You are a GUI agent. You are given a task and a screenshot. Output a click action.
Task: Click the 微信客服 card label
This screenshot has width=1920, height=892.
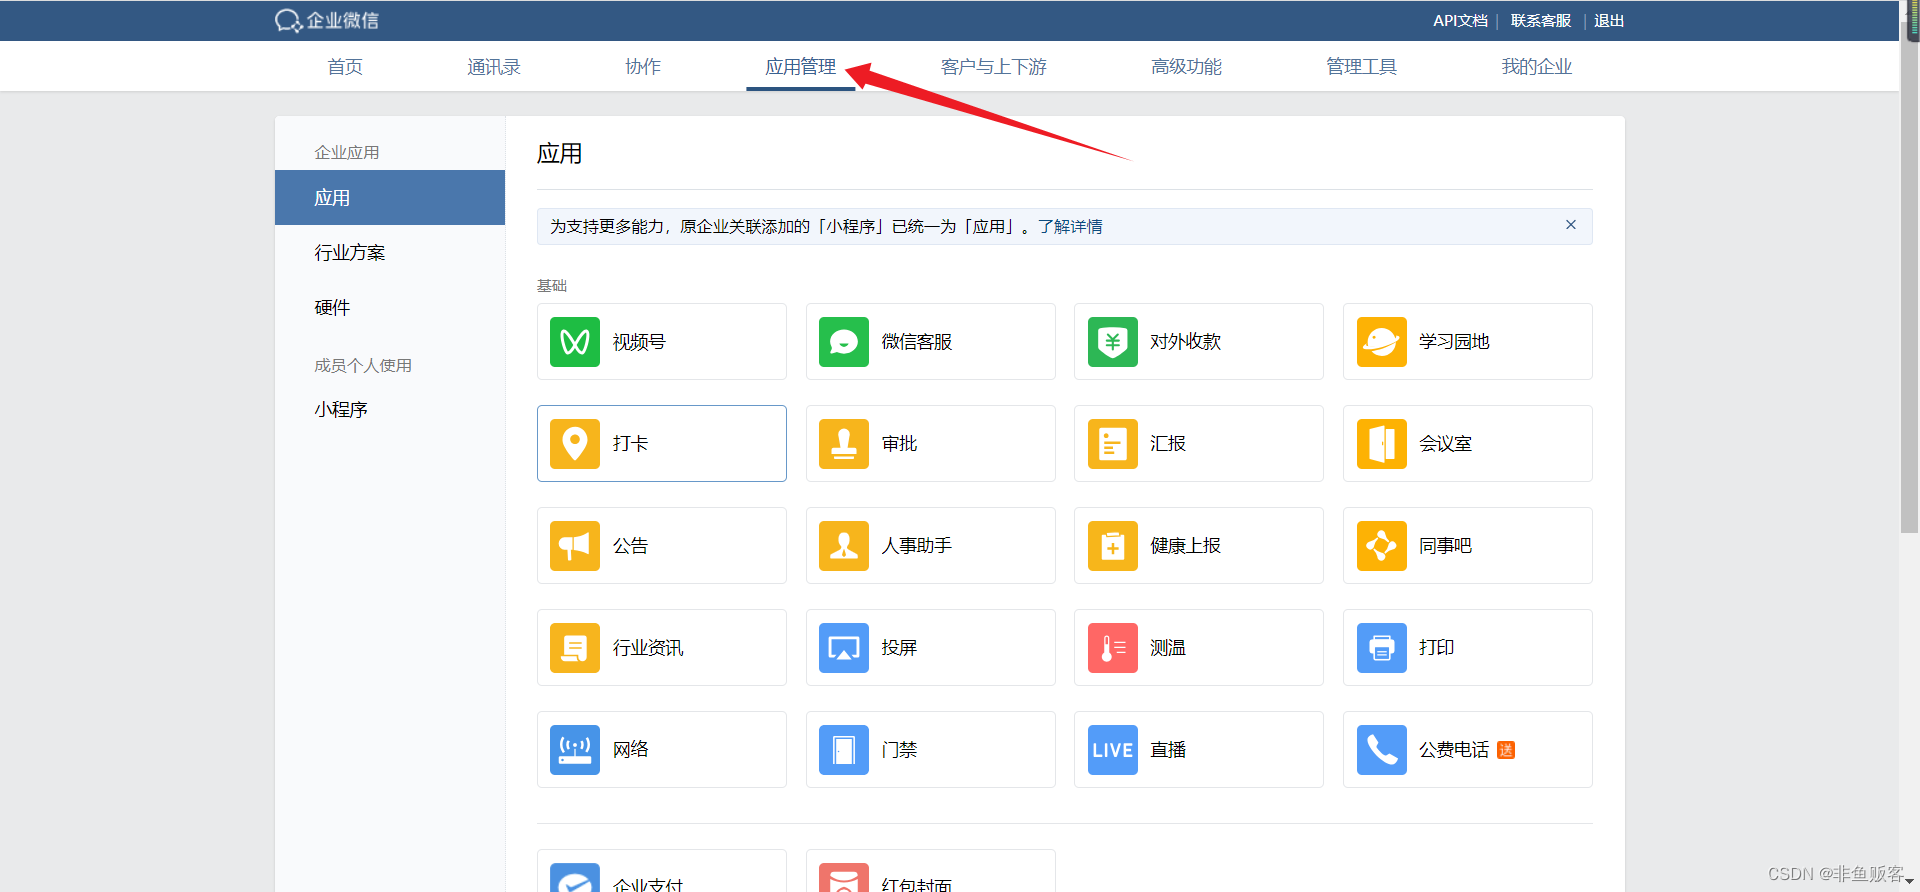tap(917, 342)
